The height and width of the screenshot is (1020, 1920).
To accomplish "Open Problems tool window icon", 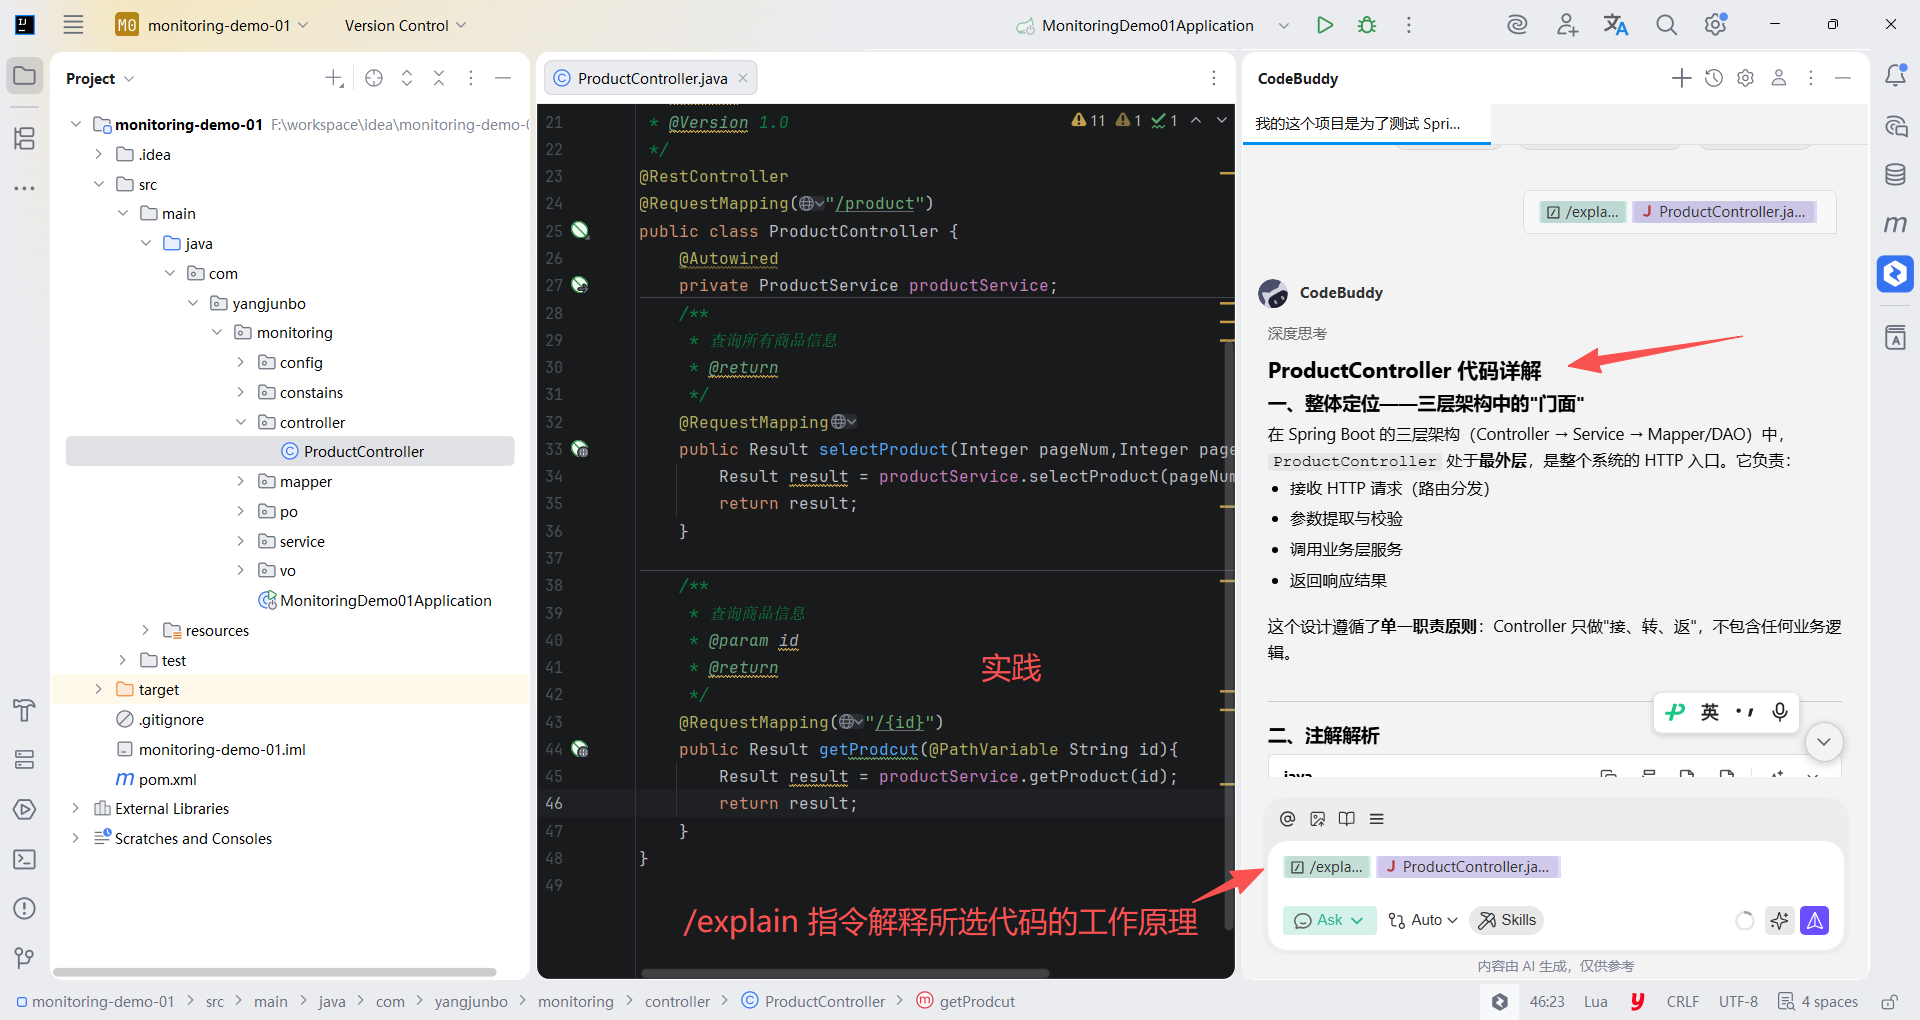I will (24, 908).
